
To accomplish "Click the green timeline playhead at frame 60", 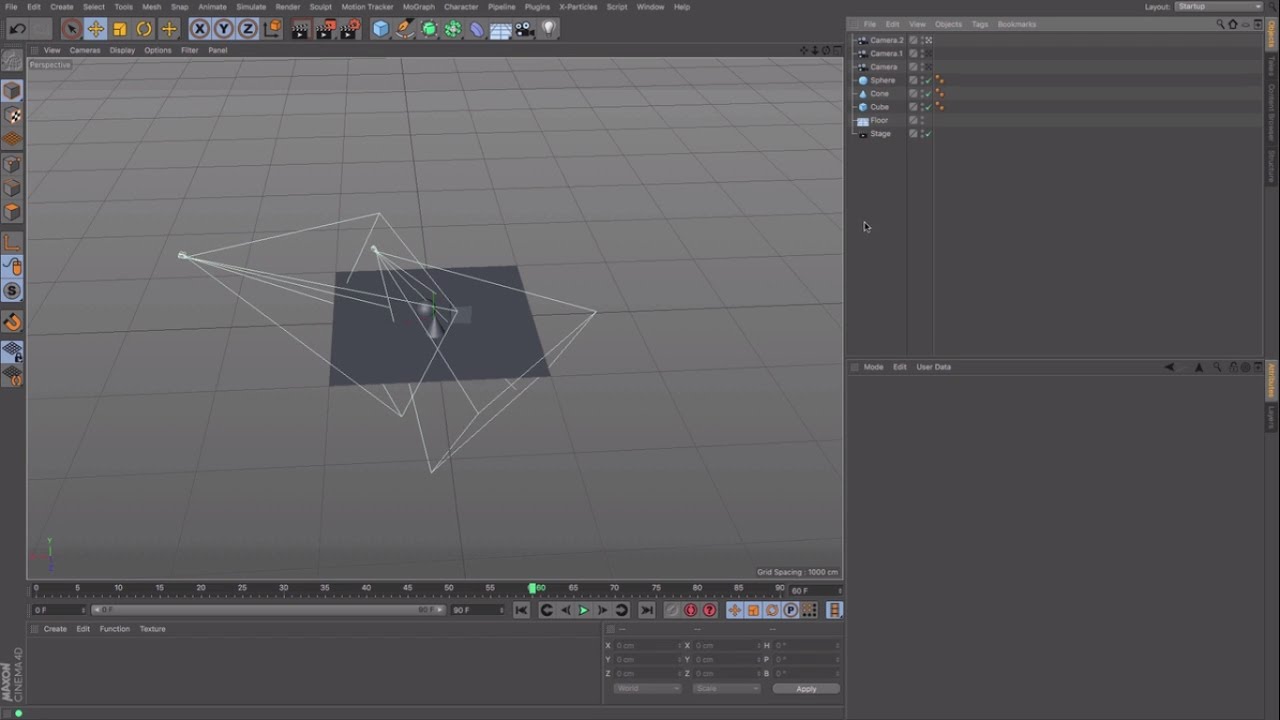I will [x=532, y=588].
